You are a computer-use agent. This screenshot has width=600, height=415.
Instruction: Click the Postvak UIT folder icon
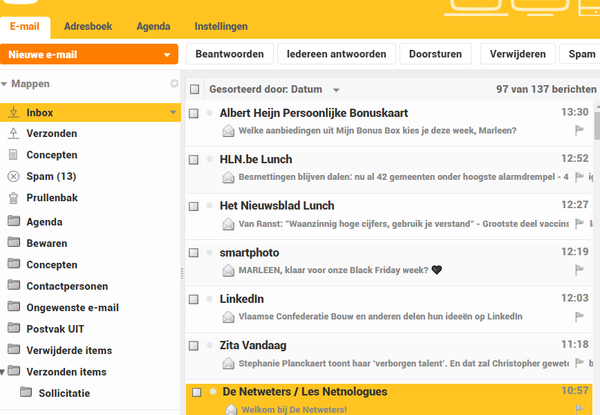coord(14,328)
